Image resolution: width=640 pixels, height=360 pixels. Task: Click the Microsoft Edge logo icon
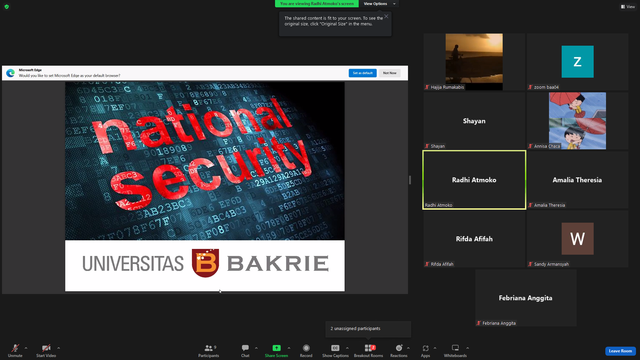tap(11, 73)
